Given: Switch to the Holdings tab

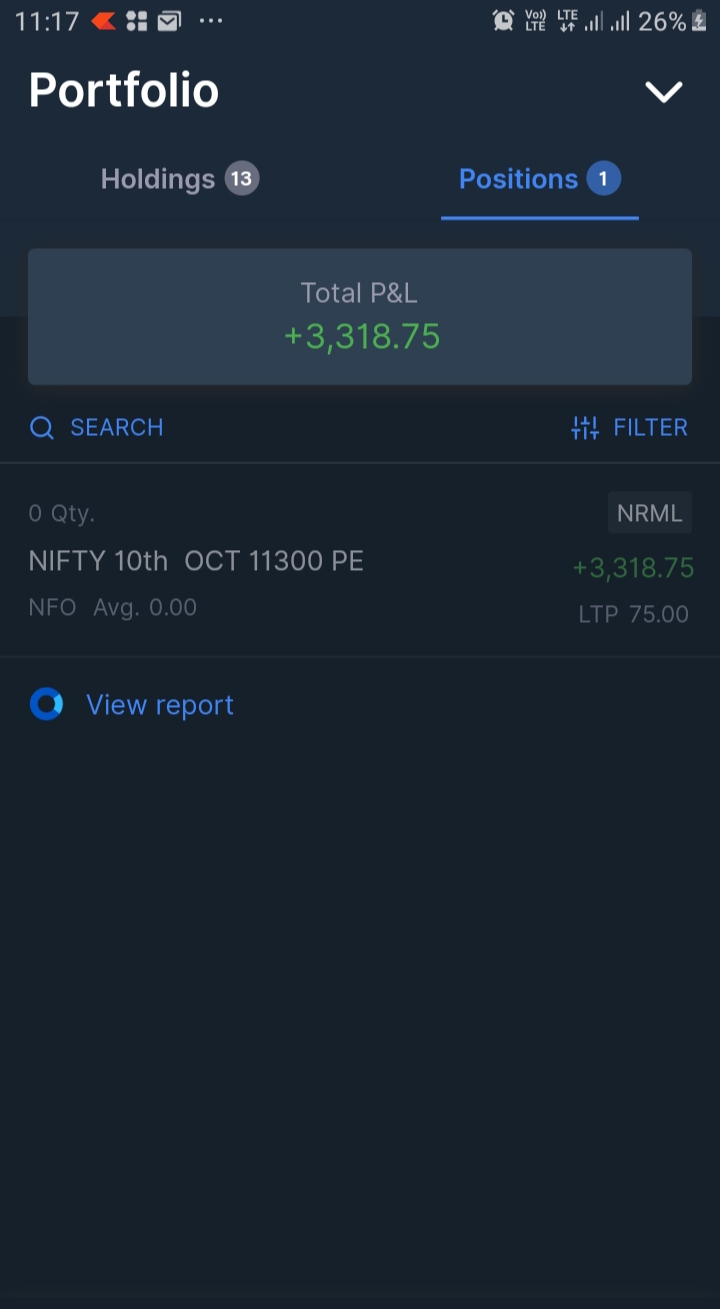Looking at the screenshot, I should [158, 179].
